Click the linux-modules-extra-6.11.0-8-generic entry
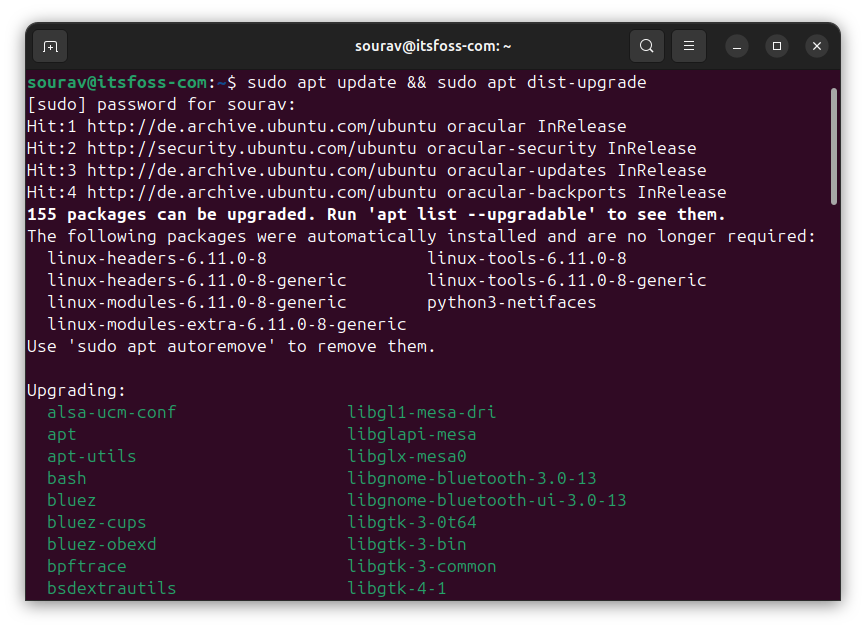 (x=226, y=324)
